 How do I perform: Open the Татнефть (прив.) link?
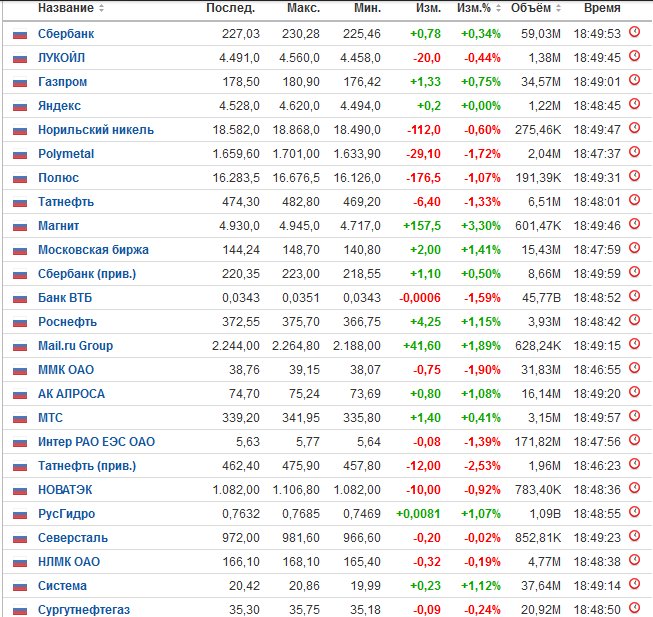pyautogui.click(x=87, y=466)
